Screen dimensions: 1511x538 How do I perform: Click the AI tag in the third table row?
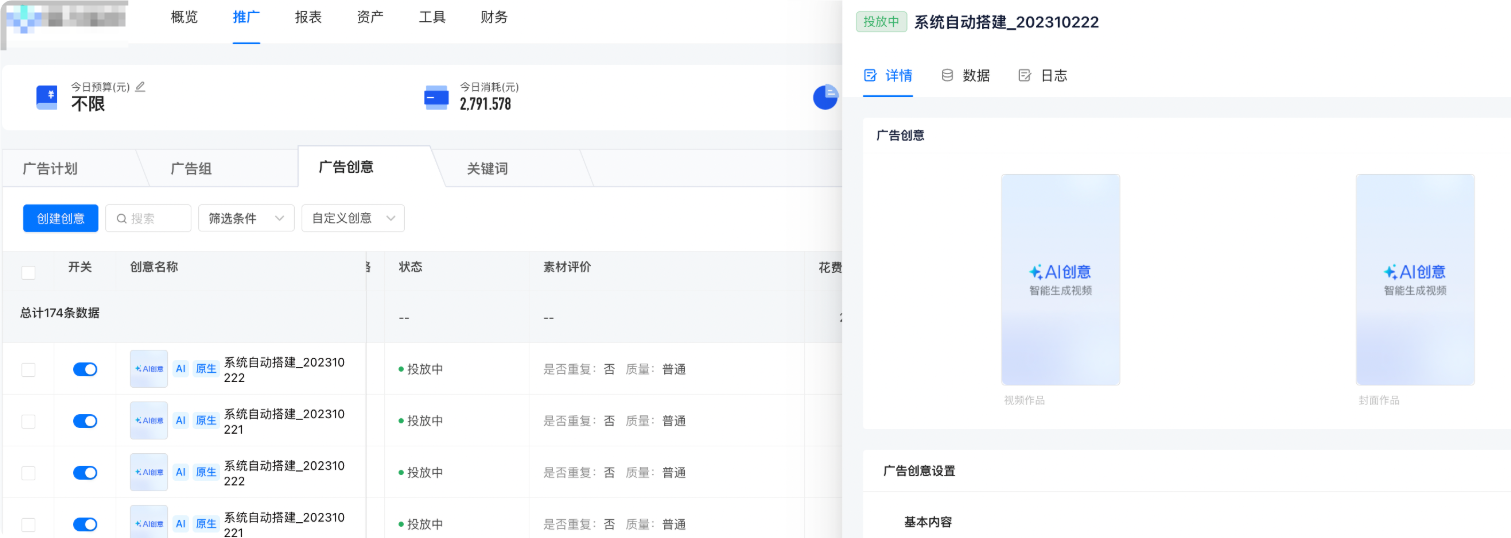click(181, 472)
